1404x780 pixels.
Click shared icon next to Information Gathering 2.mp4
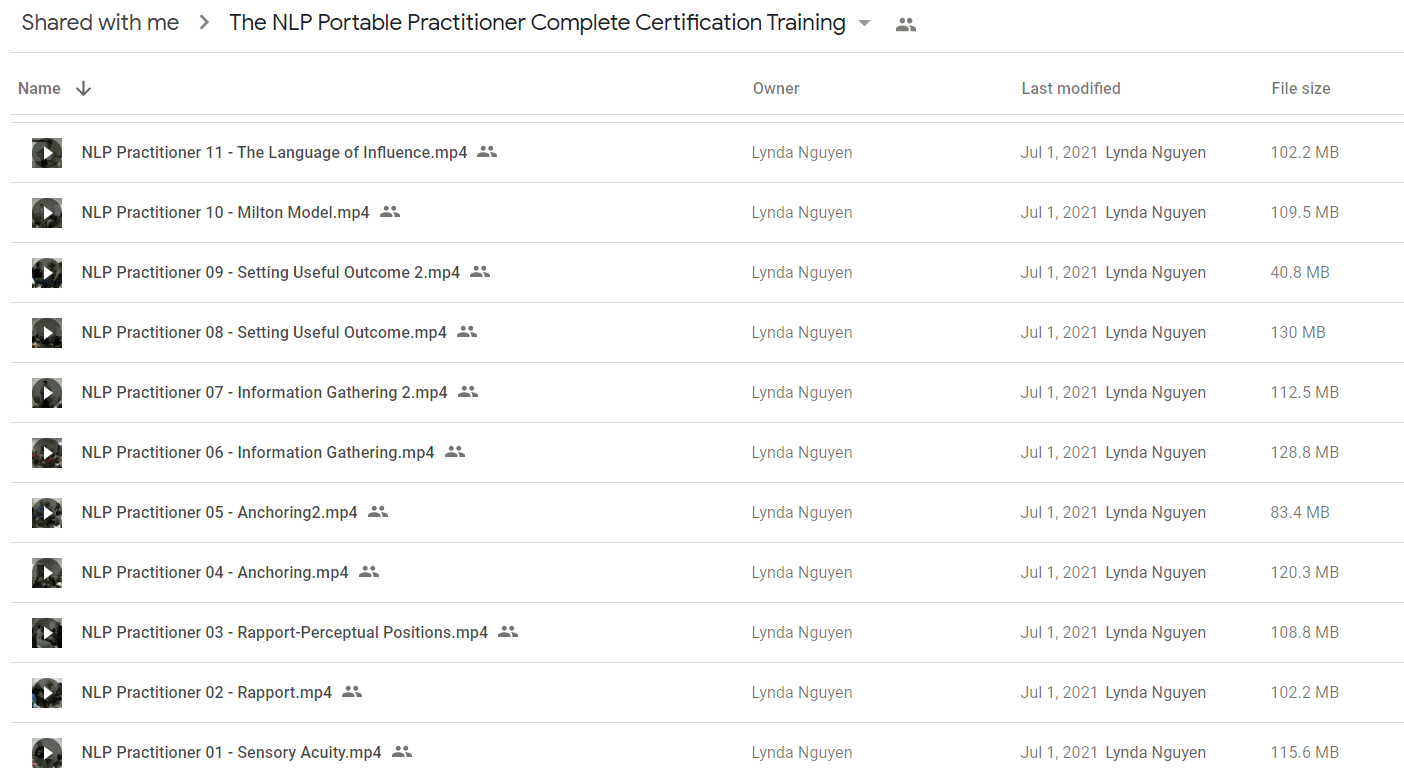pos(468,392)
